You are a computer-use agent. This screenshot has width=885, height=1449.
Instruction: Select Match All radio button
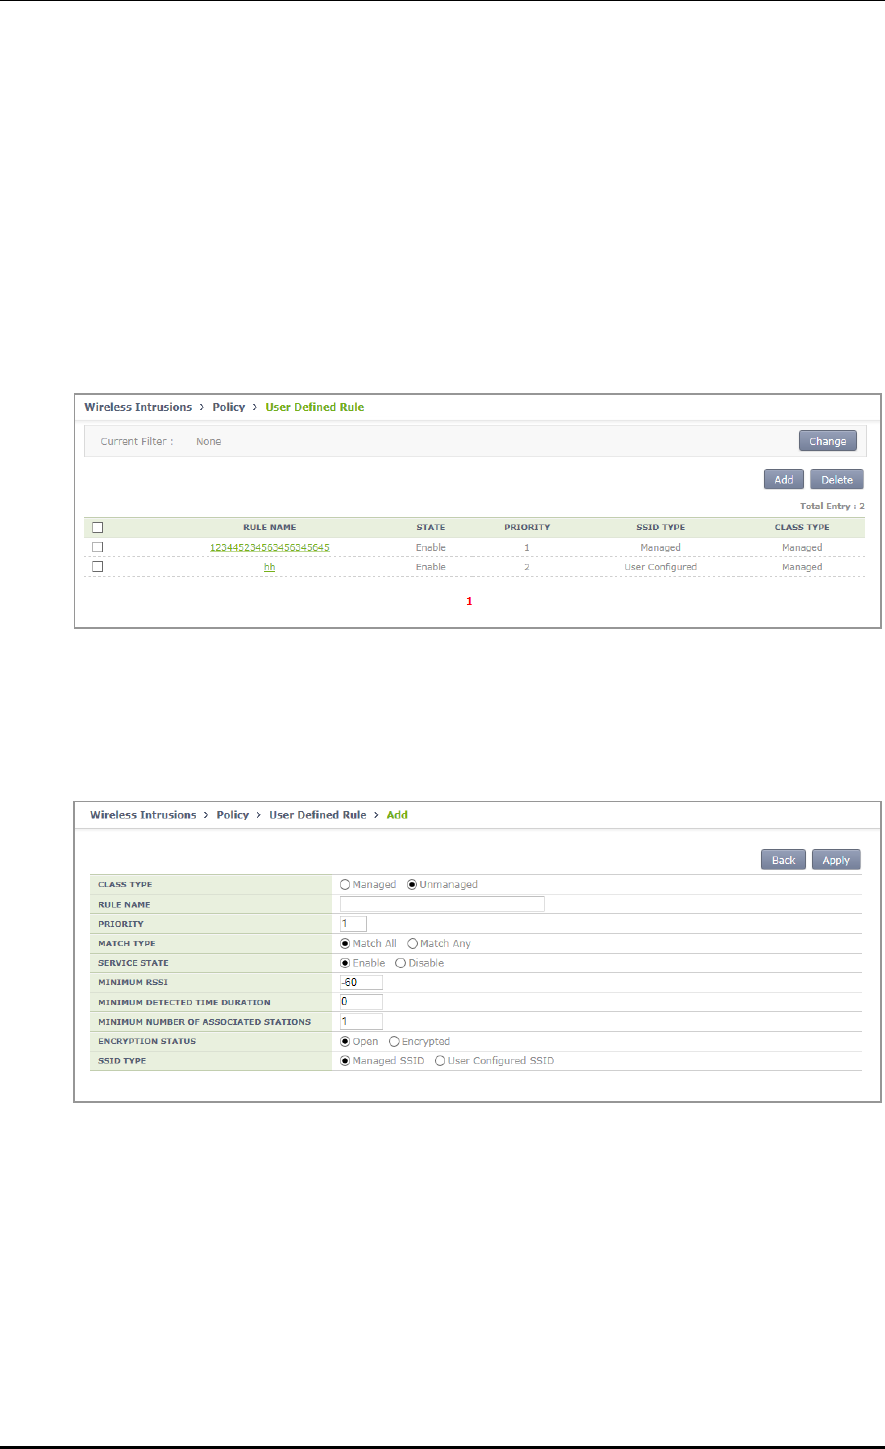[x=345, y=944]
